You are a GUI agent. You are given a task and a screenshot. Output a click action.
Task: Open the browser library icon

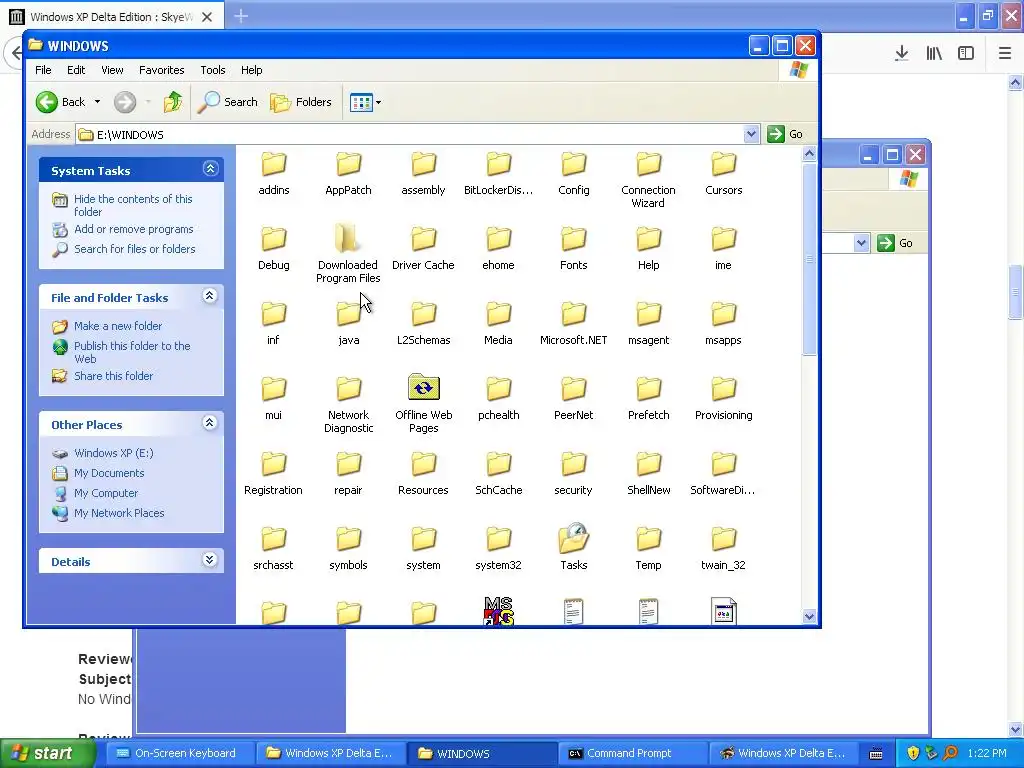(934, 53)
